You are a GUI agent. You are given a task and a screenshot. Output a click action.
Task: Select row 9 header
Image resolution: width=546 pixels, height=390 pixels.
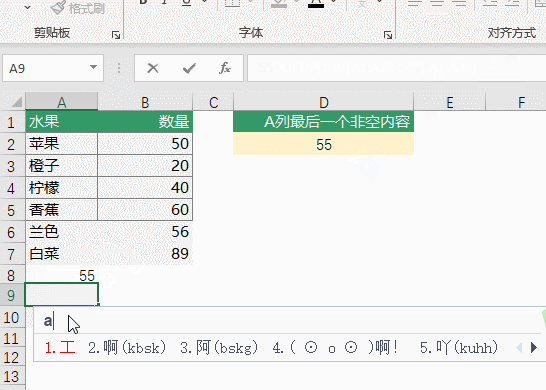click(12, 296)
